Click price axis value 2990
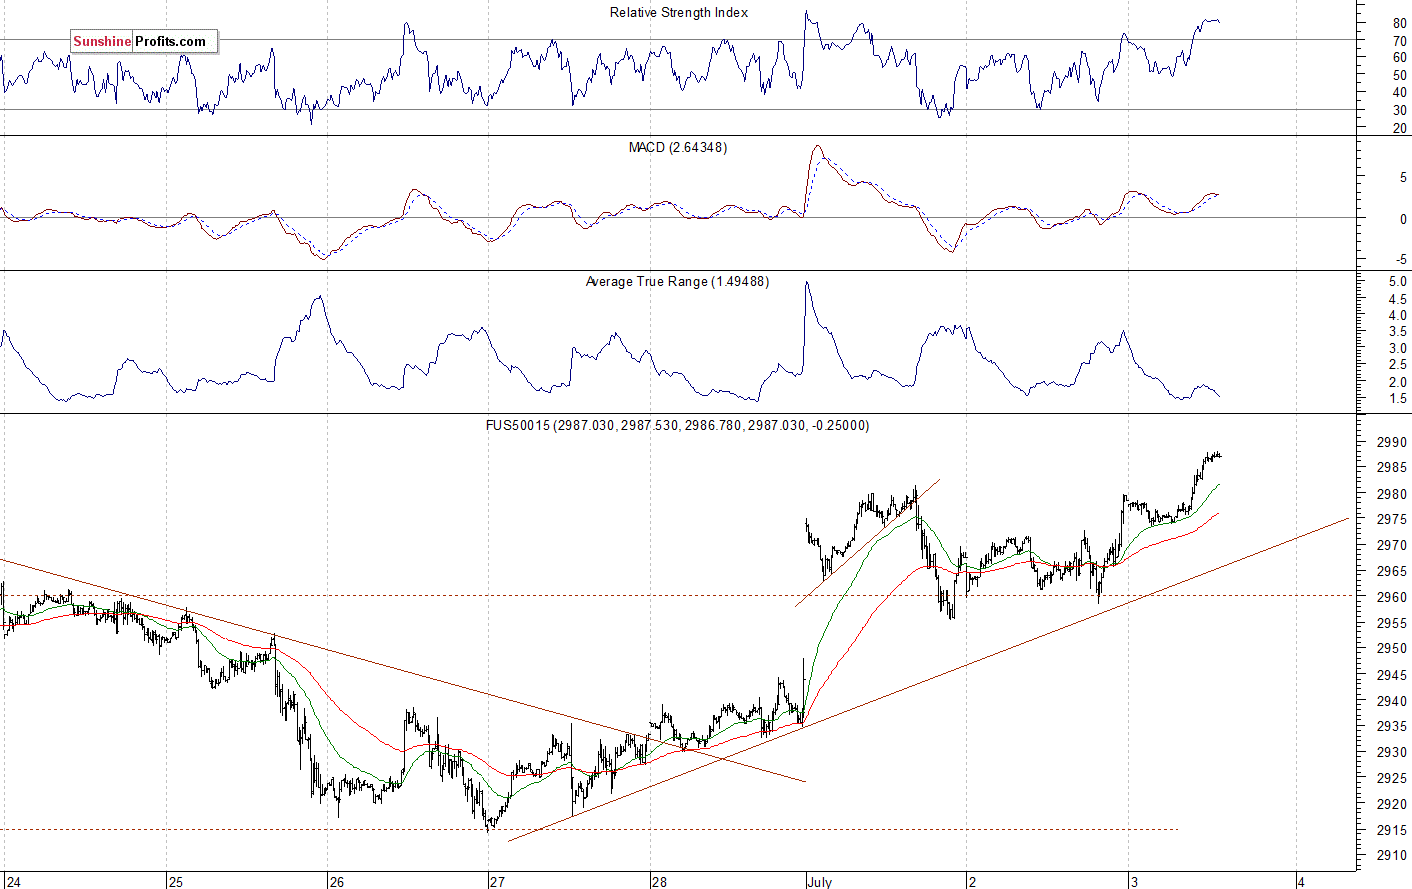This screenshot has width=1412, height=889. point(1393,442)
